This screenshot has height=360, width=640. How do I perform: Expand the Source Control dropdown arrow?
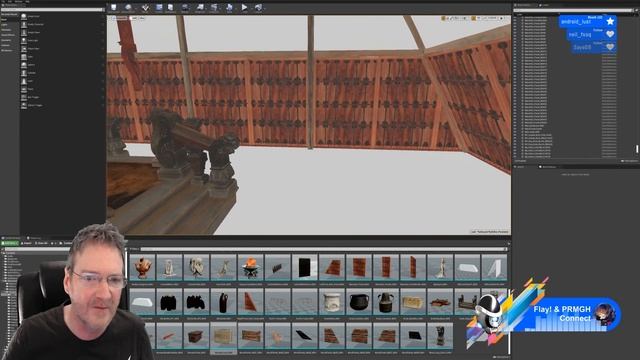click(135, 8)
